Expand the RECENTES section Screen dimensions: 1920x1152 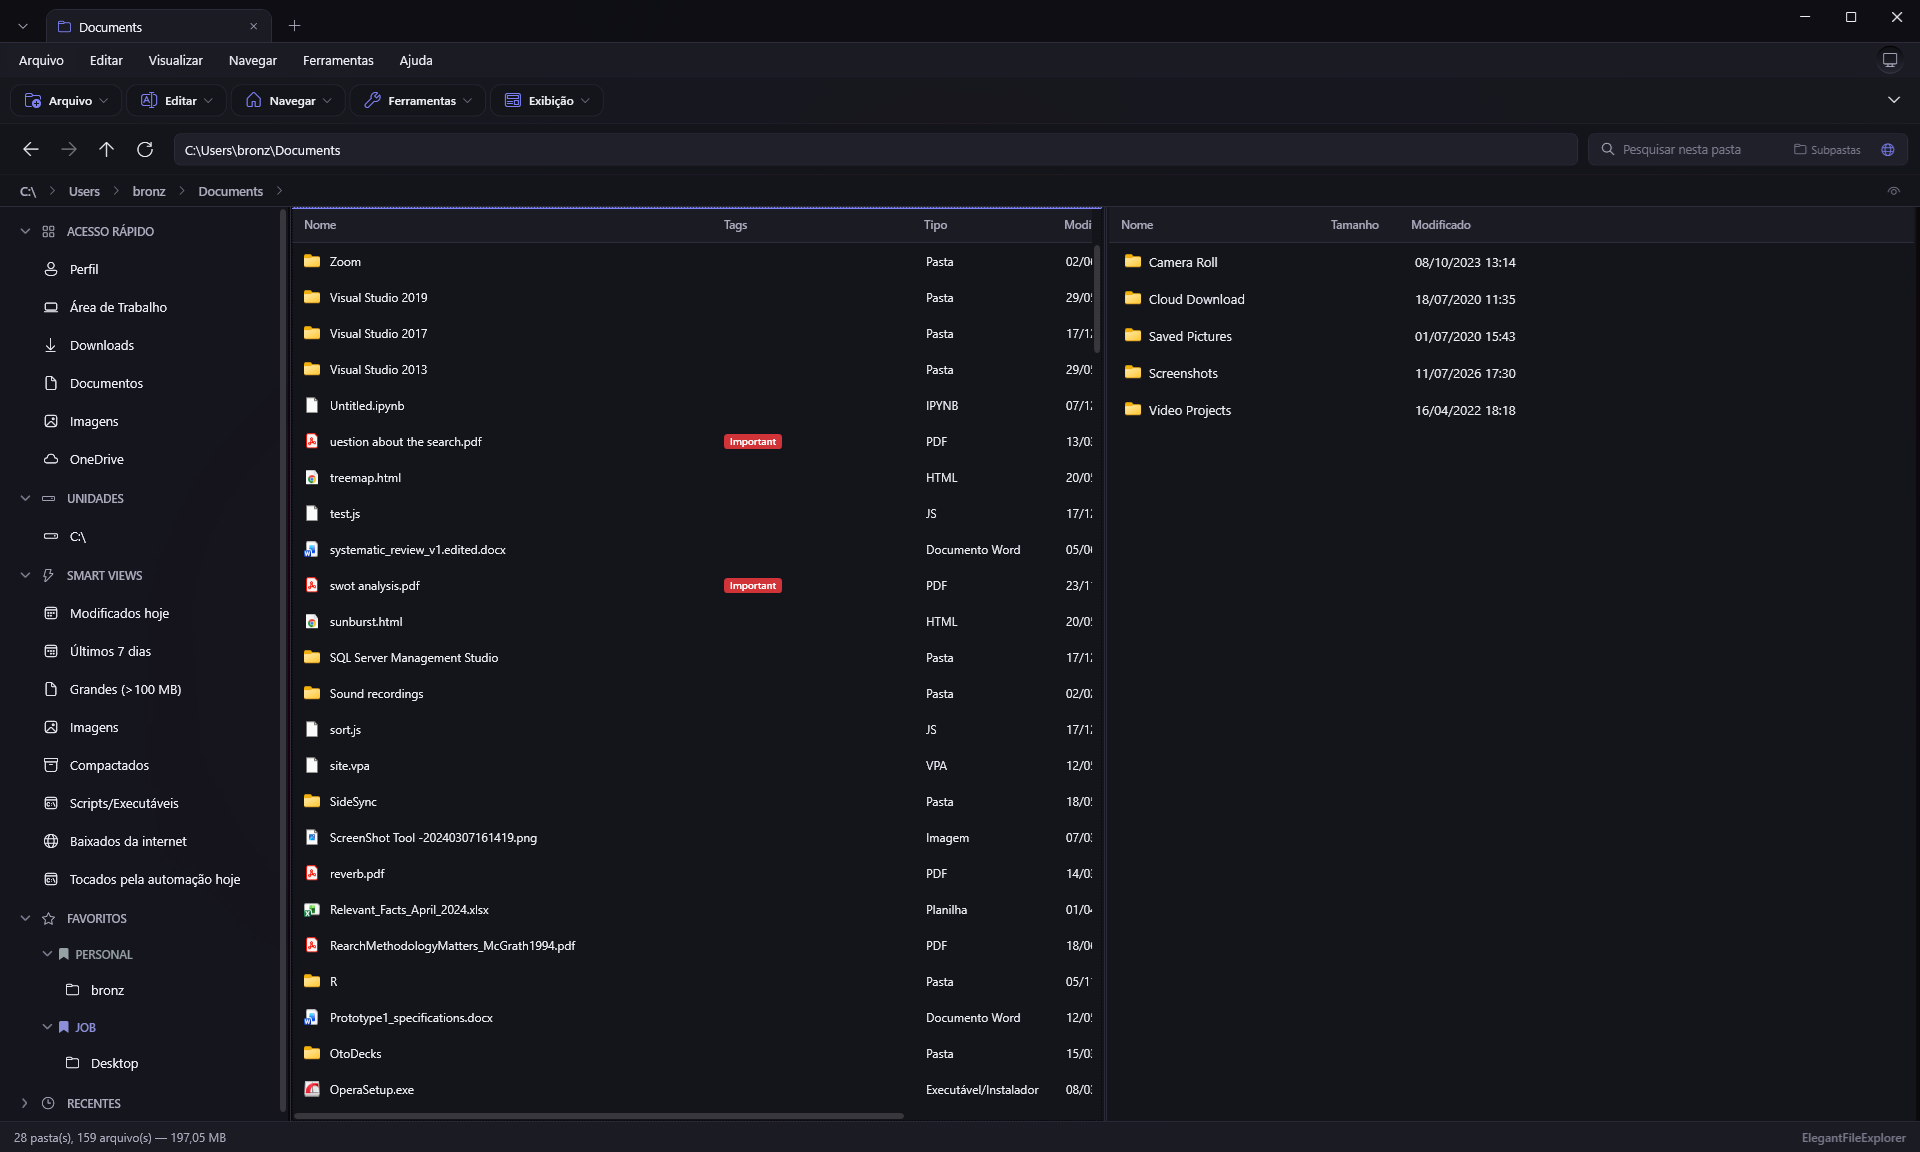[x=25, y=1103]
